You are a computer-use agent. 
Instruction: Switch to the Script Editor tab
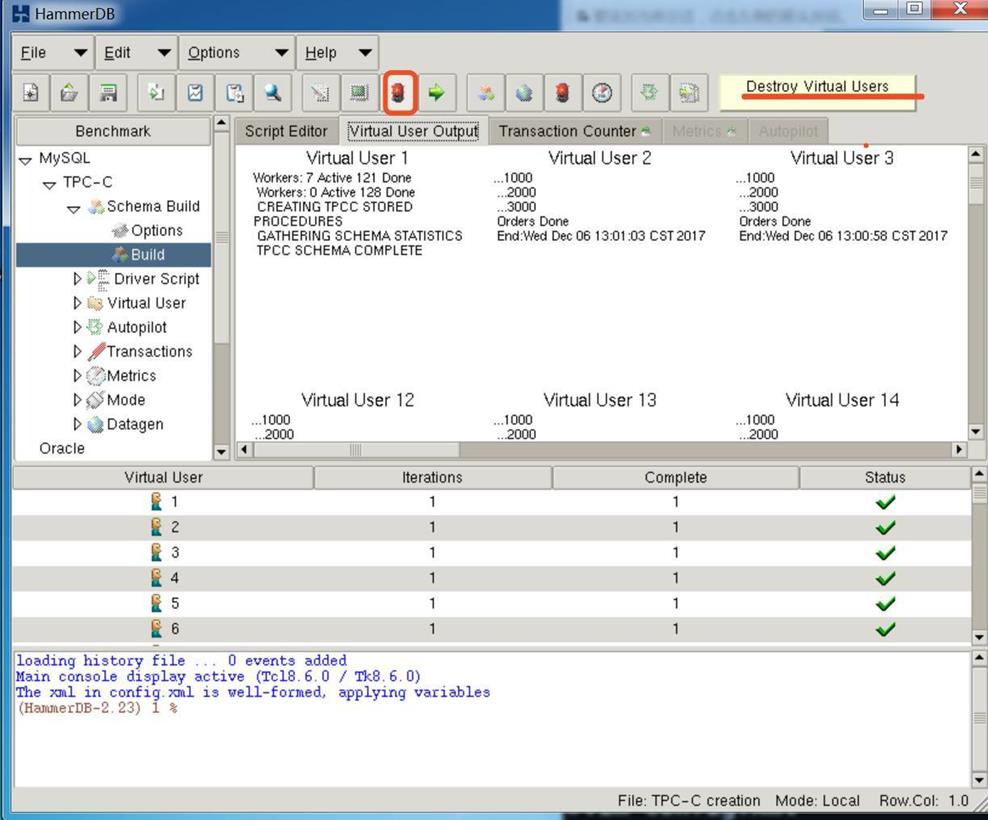click(286, 131)
